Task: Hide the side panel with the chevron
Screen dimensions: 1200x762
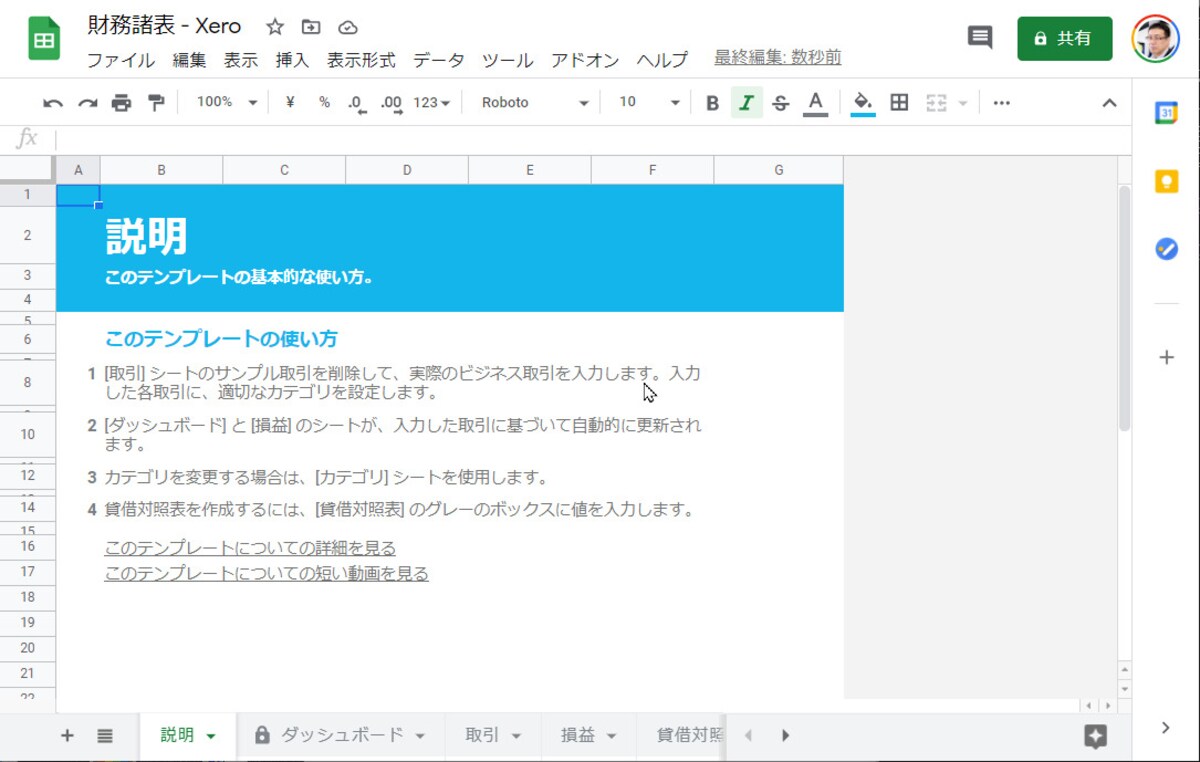Action: click(x=1166, y=728)
